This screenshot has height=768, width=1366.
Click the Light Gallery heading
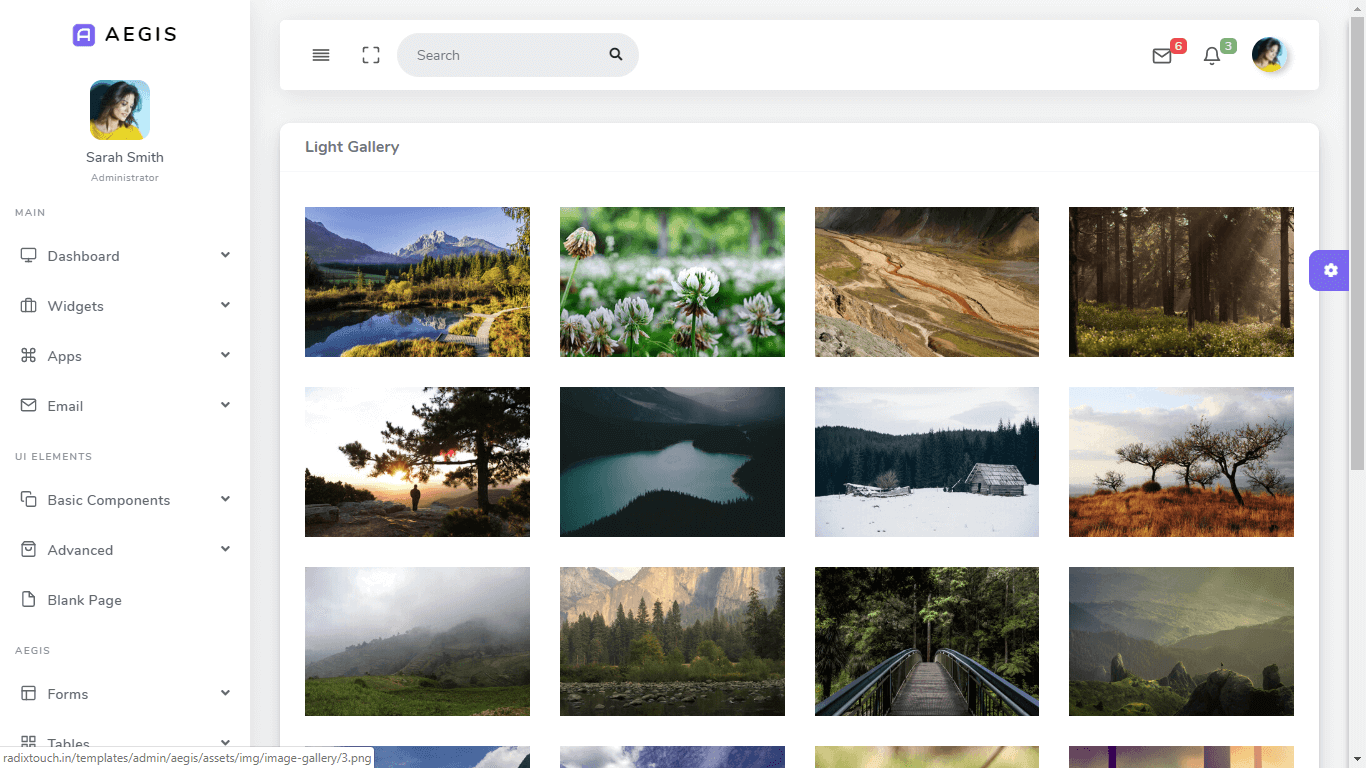pyautogui.click(x=352, y=147)
